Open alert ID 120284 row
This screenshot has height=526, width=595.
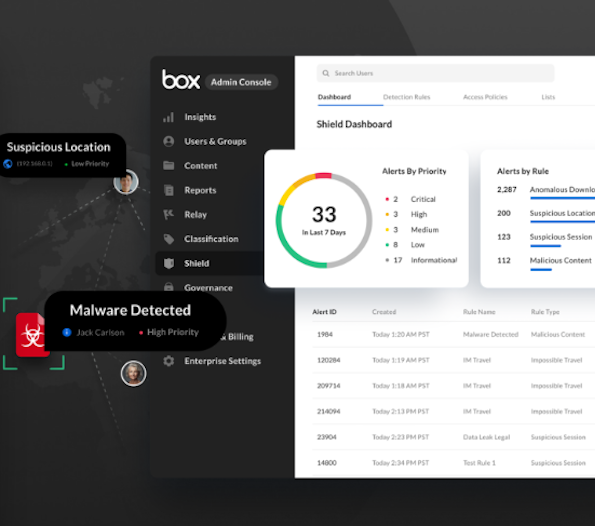pos(453,360)
